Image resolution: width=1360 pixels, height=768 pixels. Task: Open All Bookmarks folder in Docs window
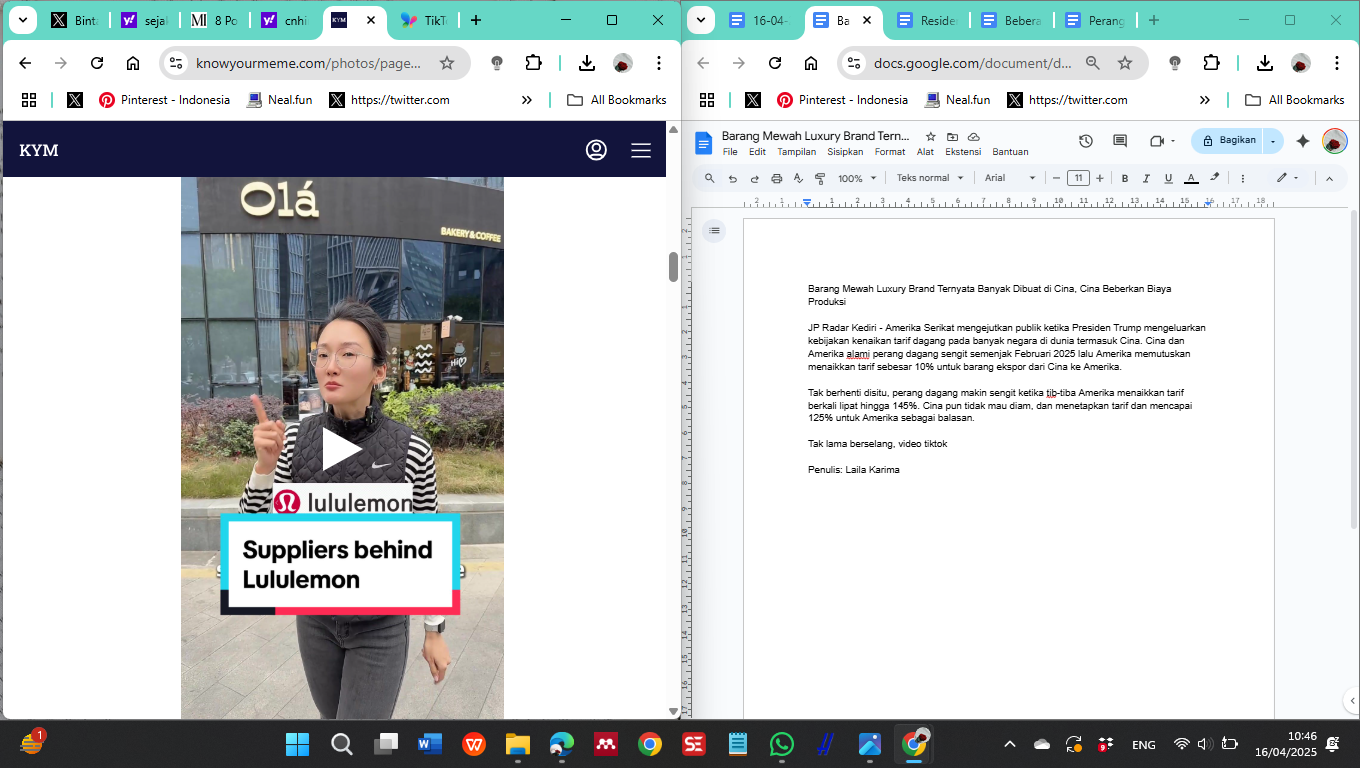[x=1295, y=100]
